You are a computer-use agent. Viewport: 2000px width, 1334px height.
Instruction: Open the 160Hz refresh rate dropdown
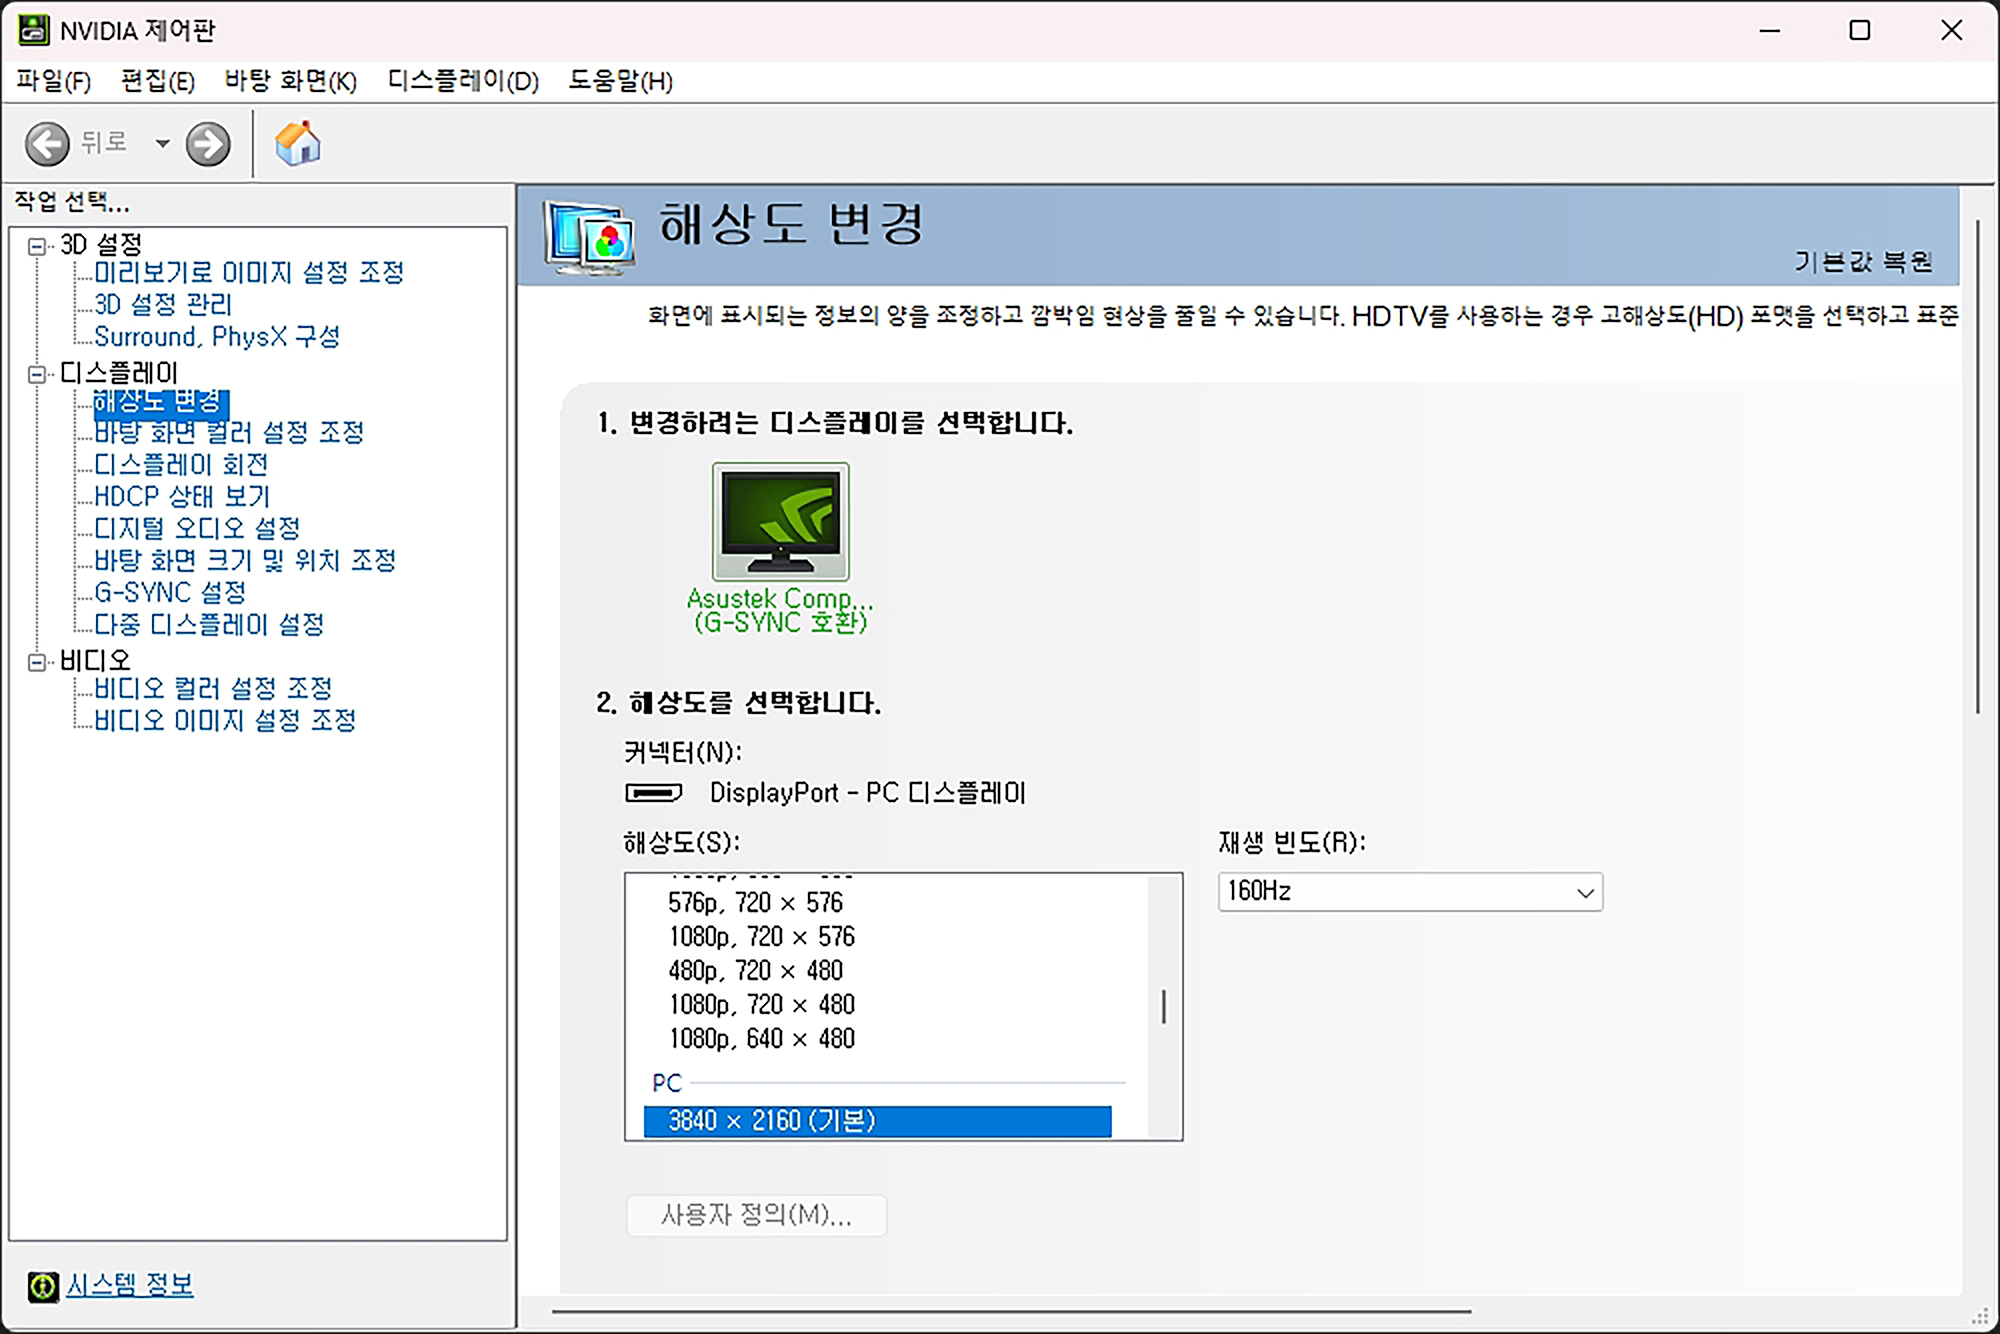[1409, 892]
